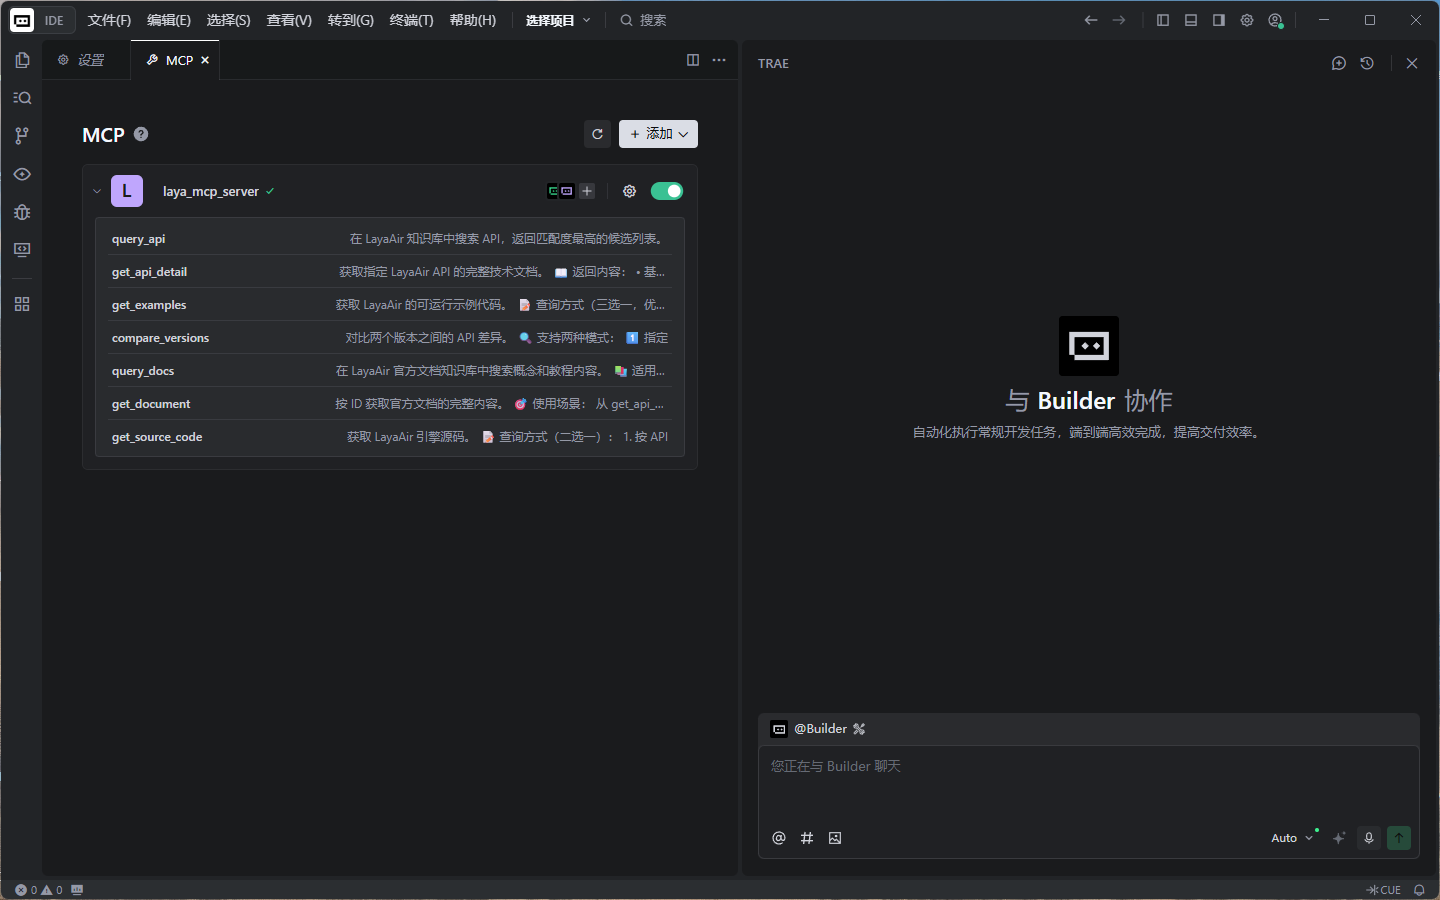Click the 添加 button to add server
The width and height of the screenshot is (1440, 900).
click(658, 134)
